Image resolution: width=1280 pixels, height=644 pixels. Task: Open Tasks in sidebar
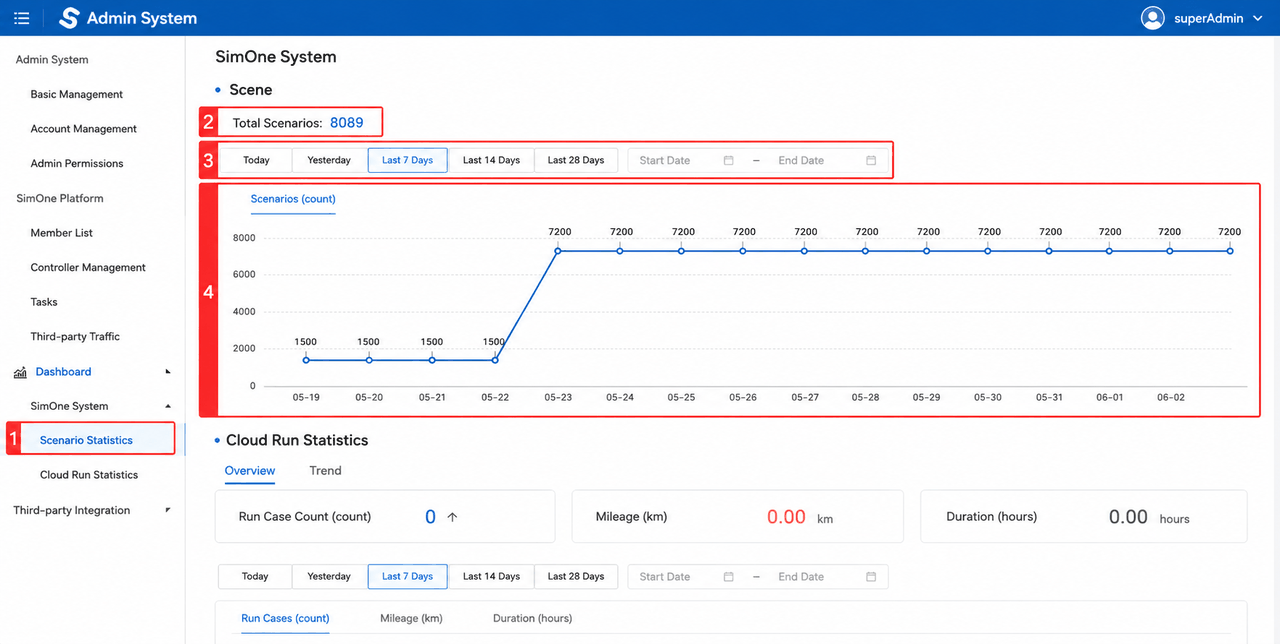[44, 302]
